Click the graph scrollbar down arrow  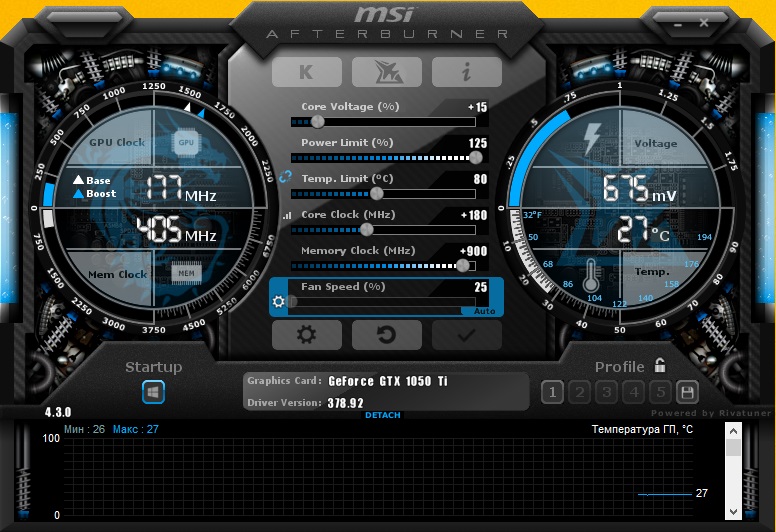[733, 512]
